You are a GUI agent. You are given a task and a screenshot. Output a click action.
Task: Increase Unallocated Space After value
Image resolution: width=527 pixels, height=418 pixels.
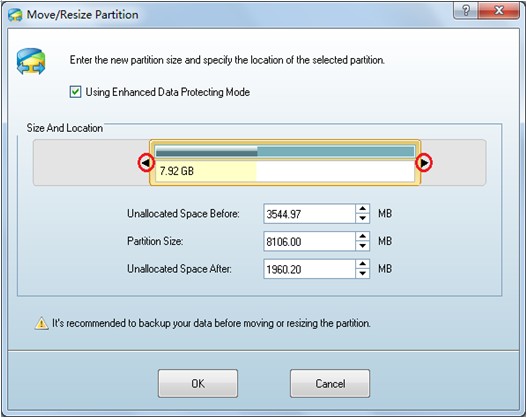point(362,264)
